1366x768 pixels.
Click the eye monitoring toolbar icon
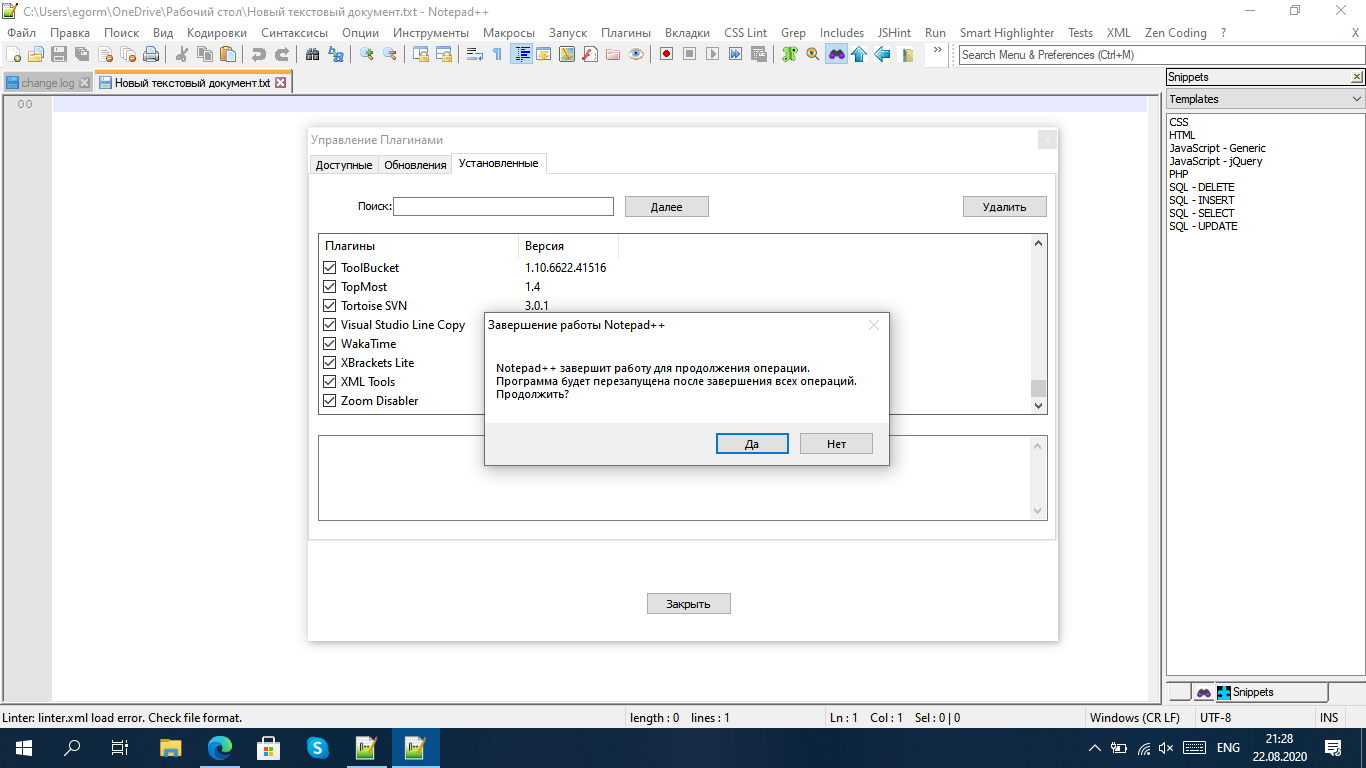tap(635, 54)
